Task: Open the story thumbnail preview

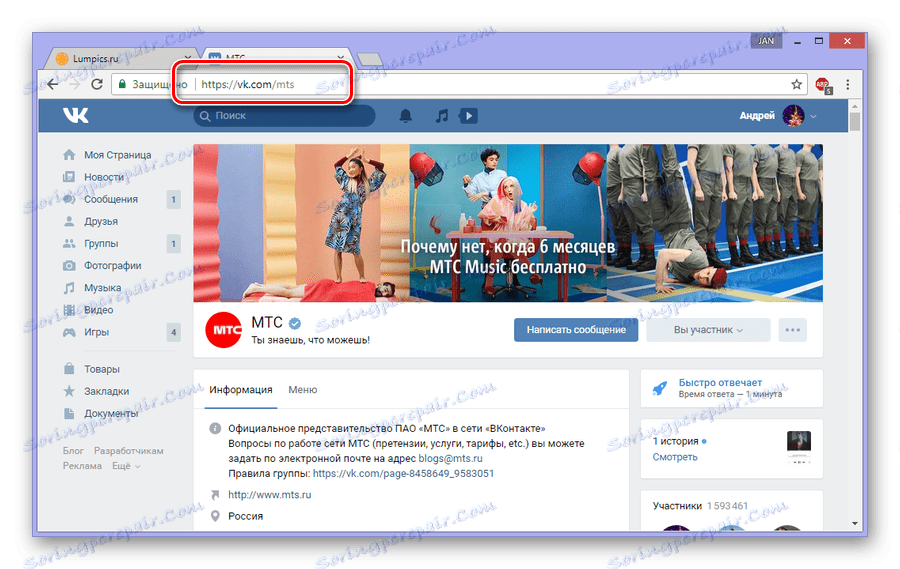Action: (x=798, y=447)
